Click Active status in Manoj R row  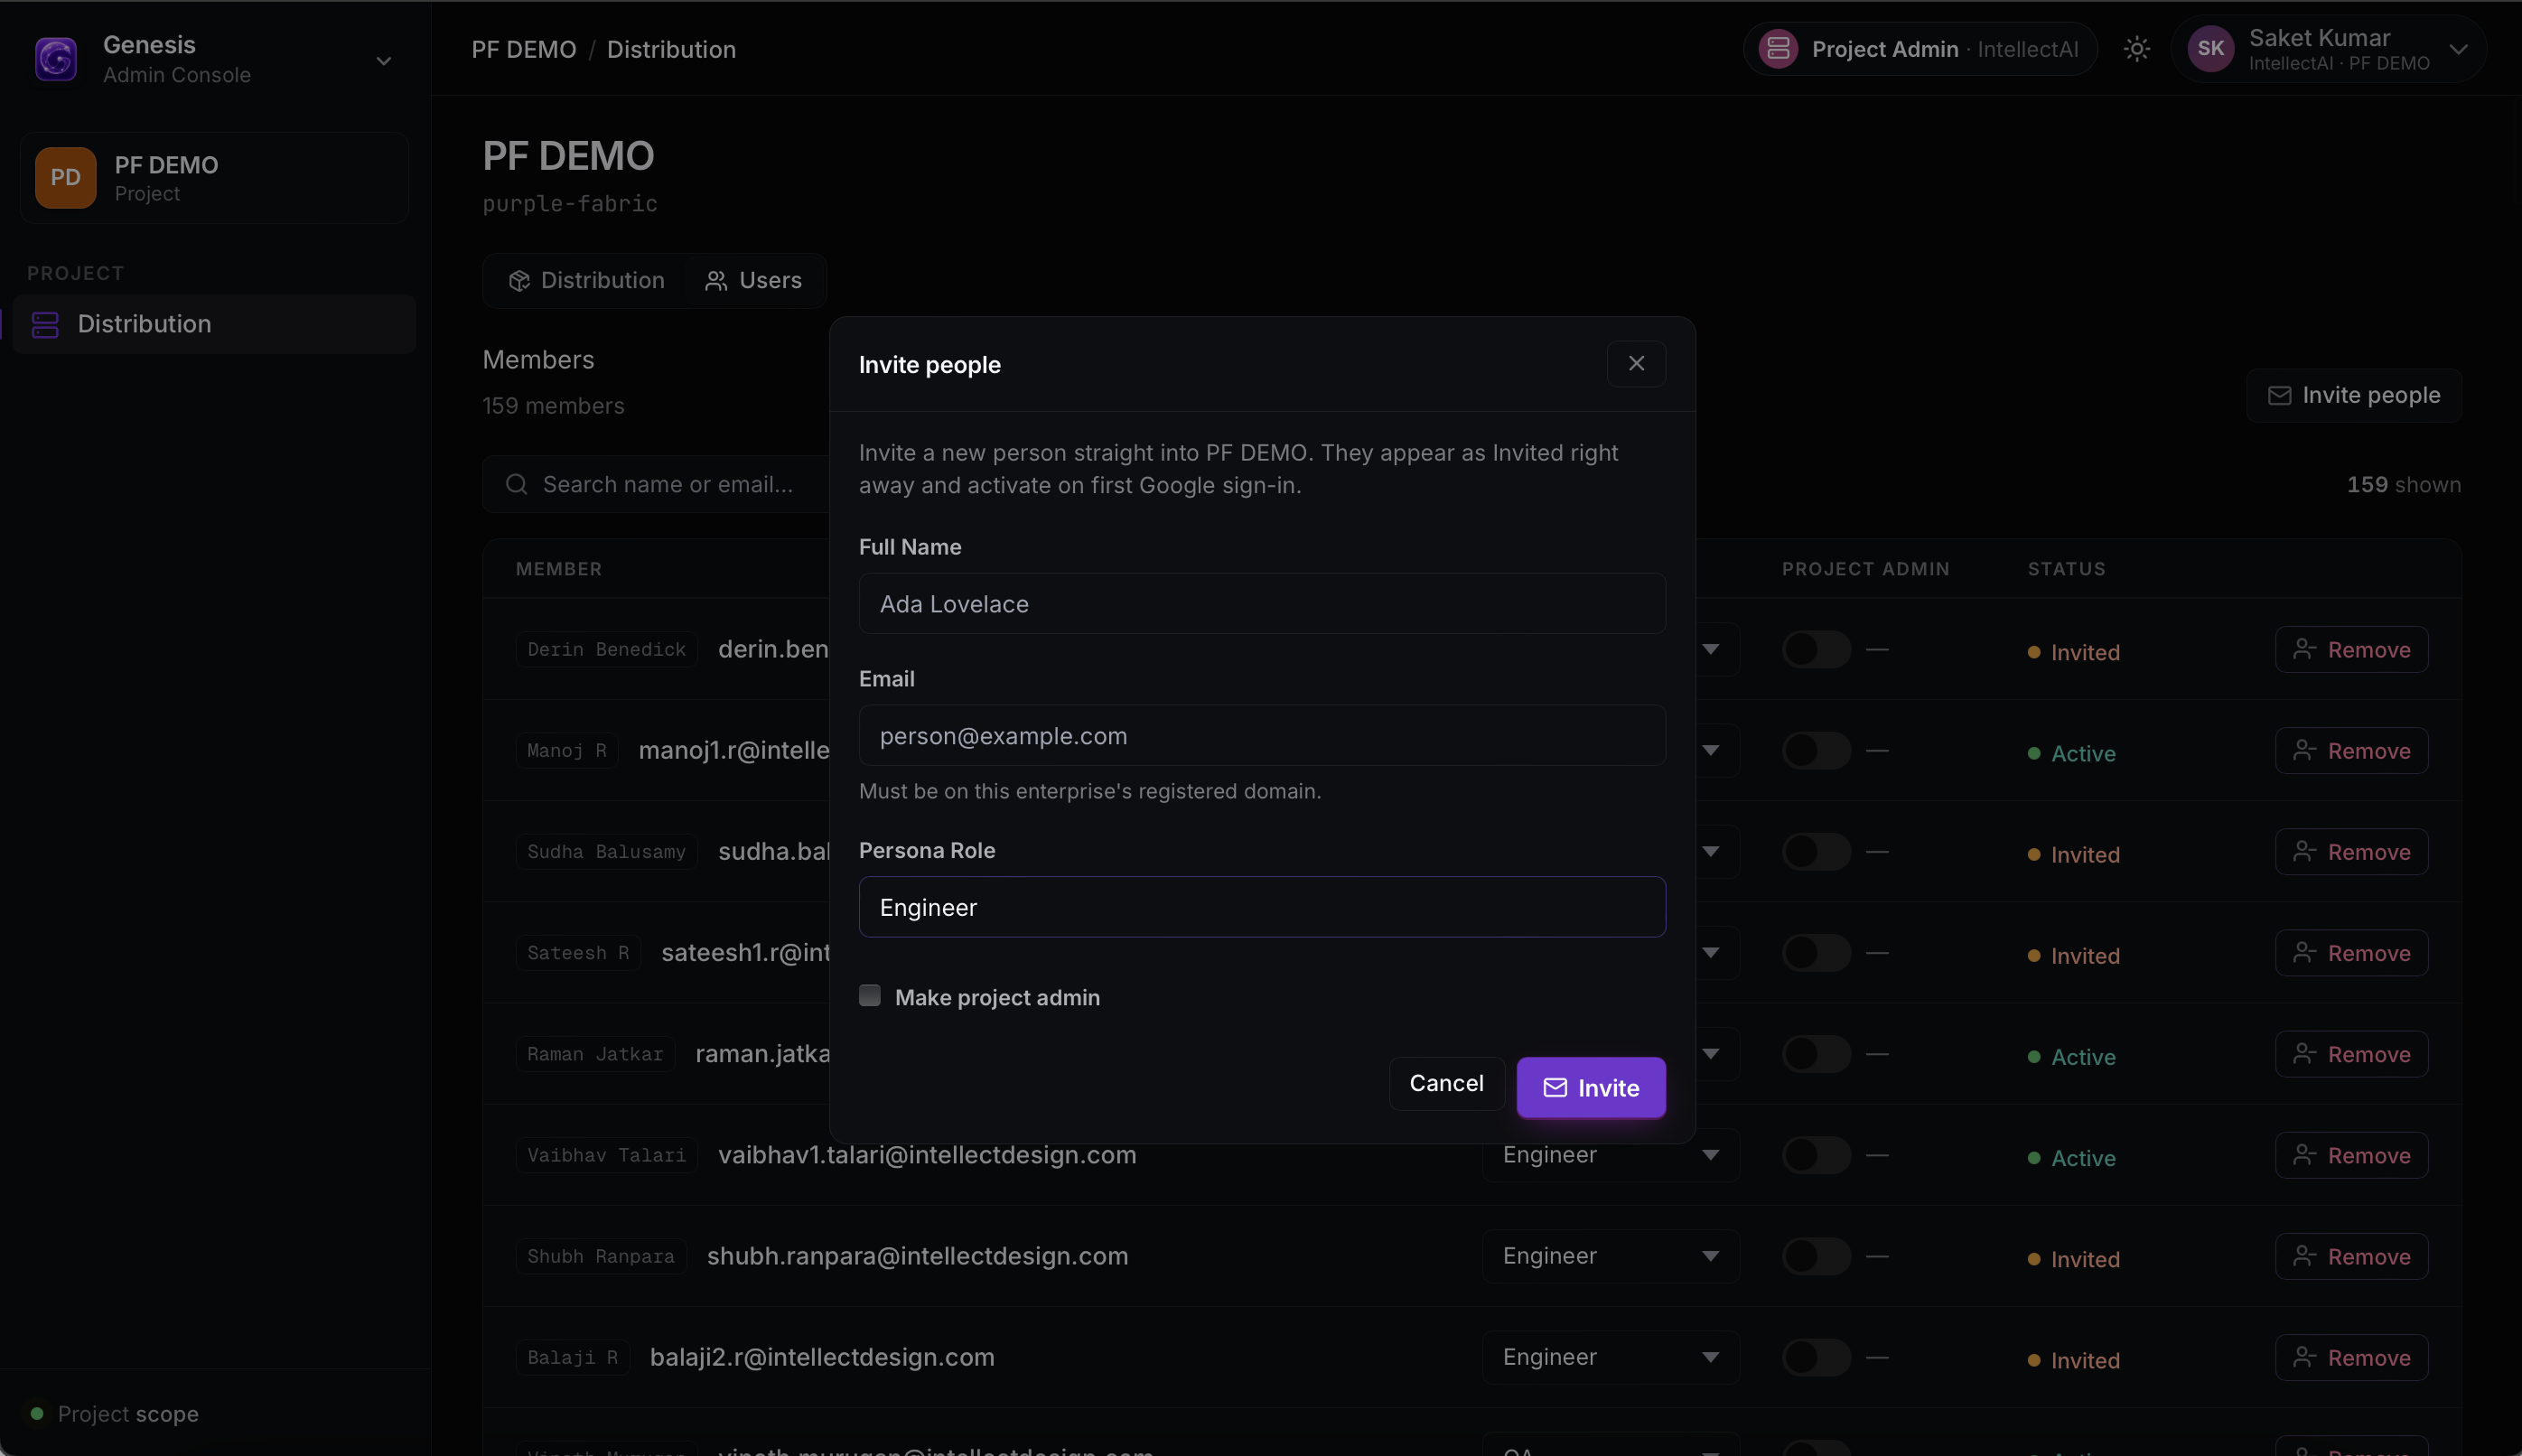(x=2071, y=753)
